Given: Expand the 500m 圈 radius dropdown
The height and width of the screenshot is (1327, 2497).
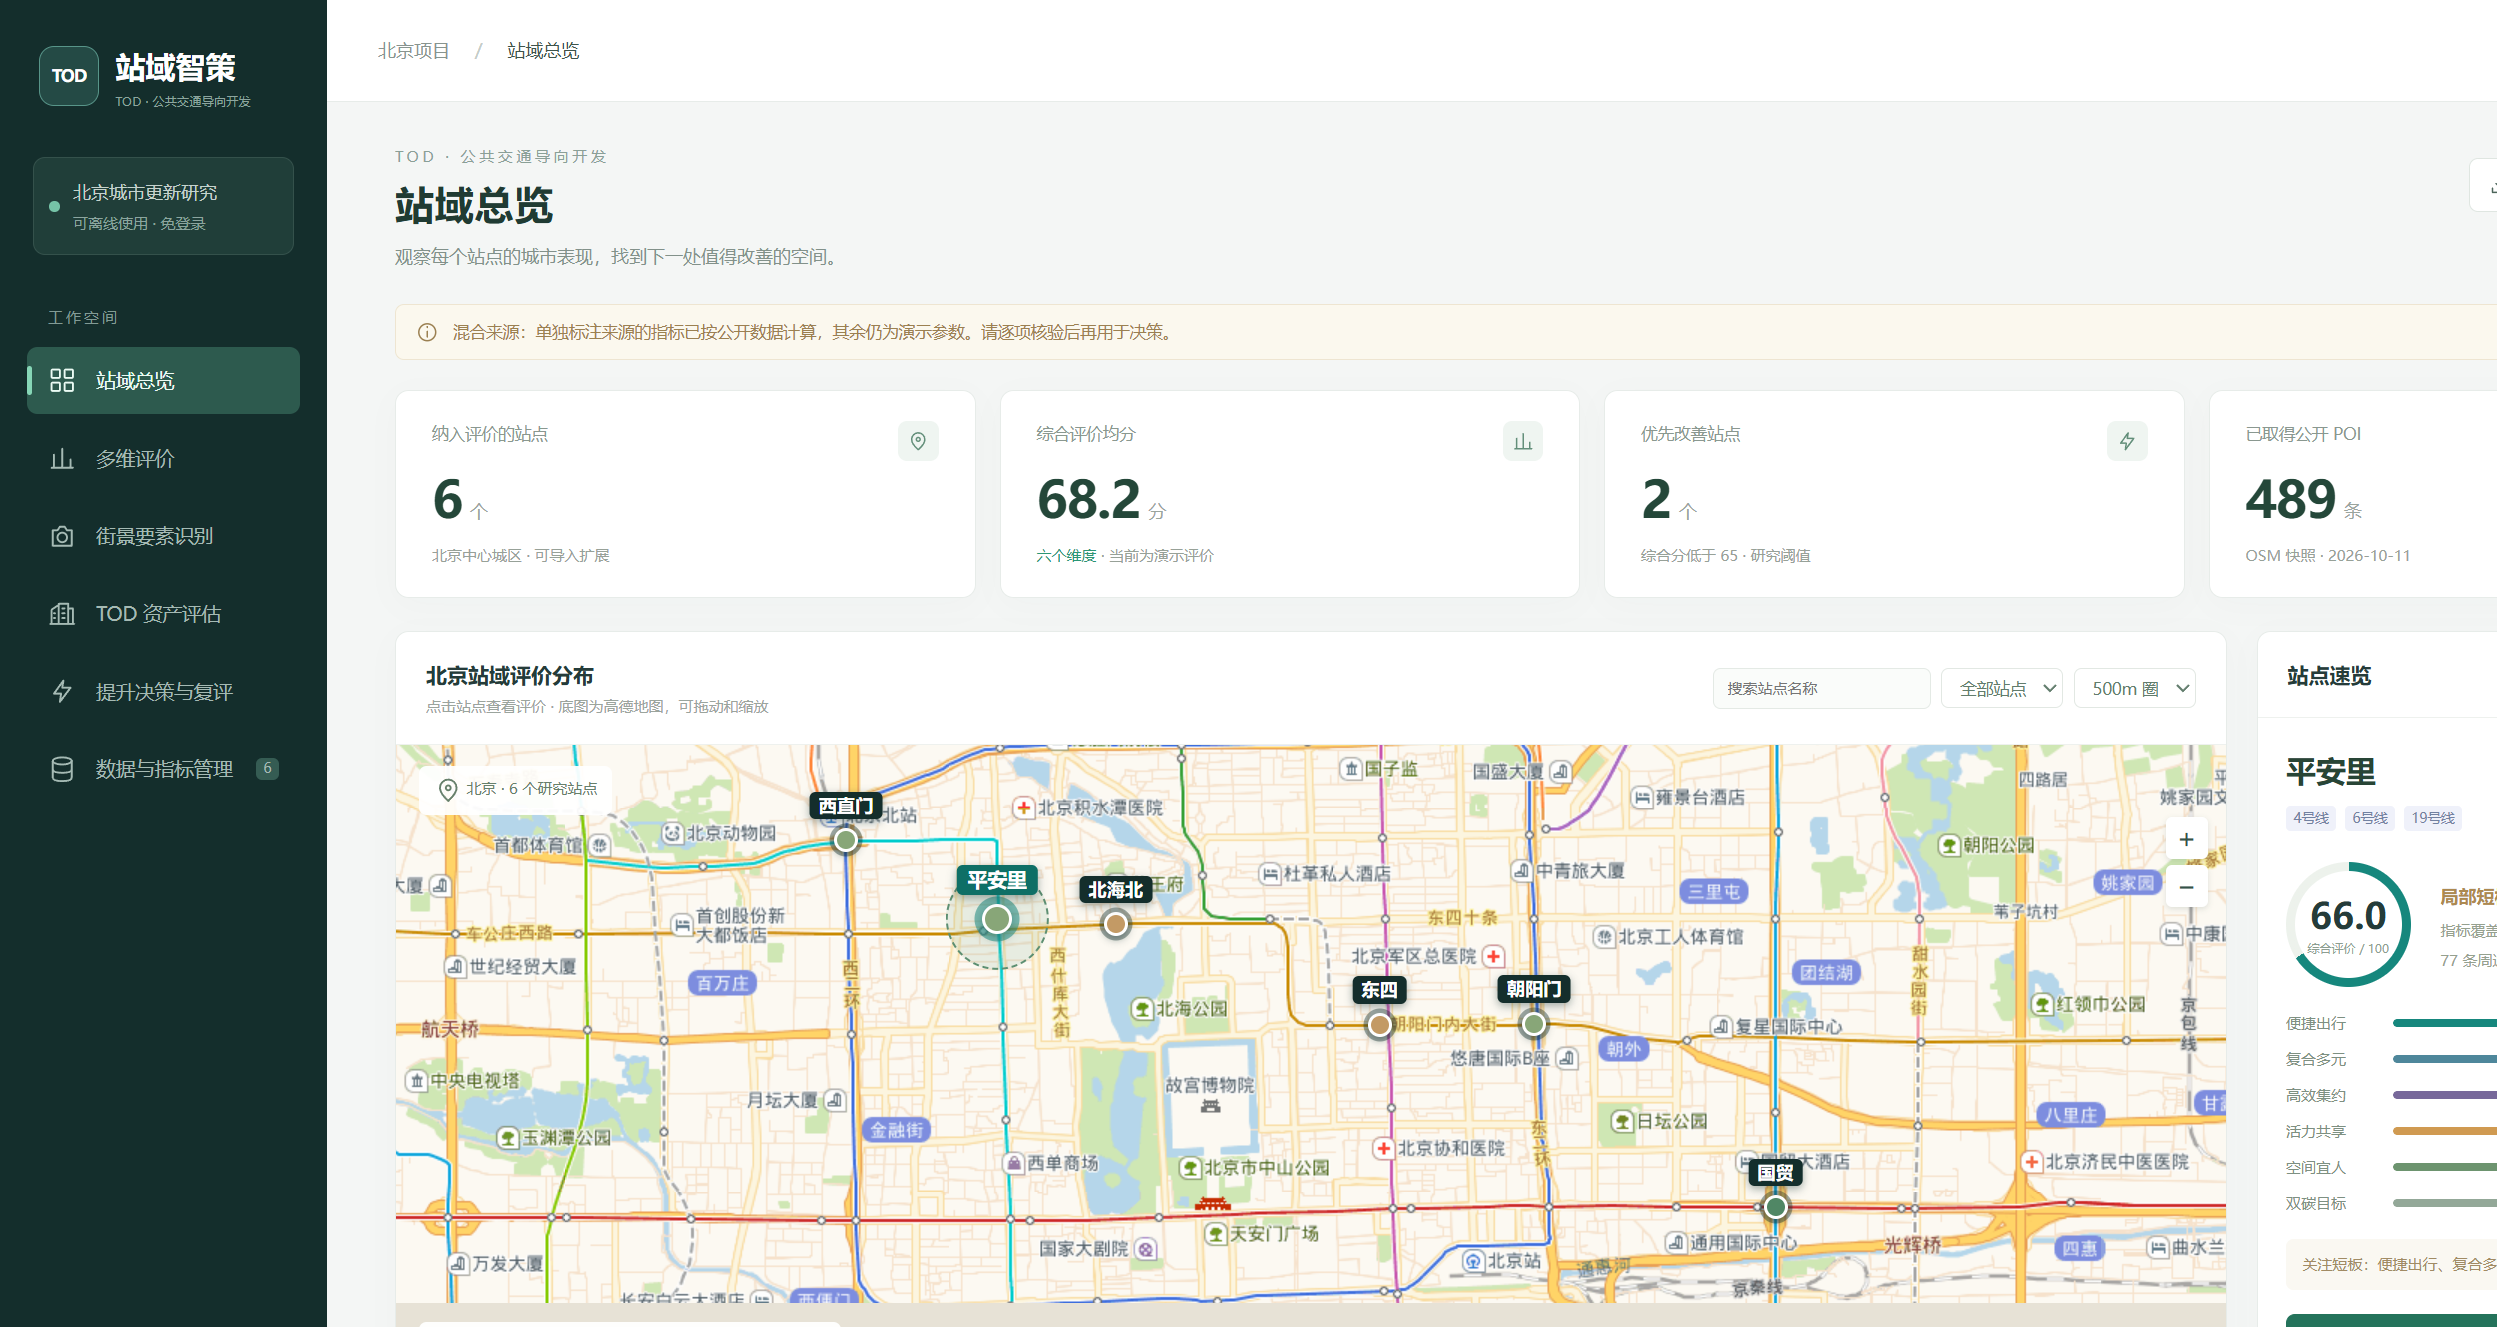Looking at the screenshot, I should [2135, 688].
